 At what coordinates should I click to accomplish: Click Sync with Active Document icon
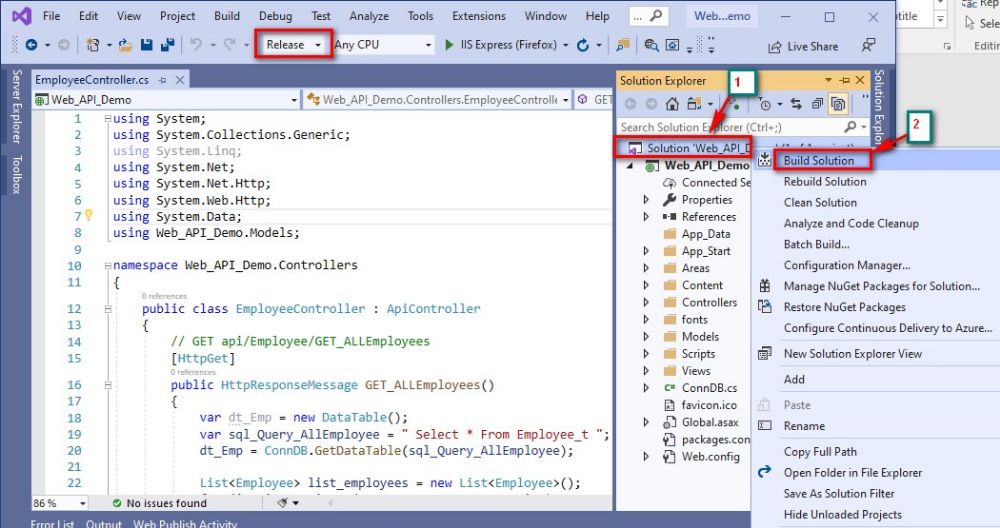click(x=796, y=103)
